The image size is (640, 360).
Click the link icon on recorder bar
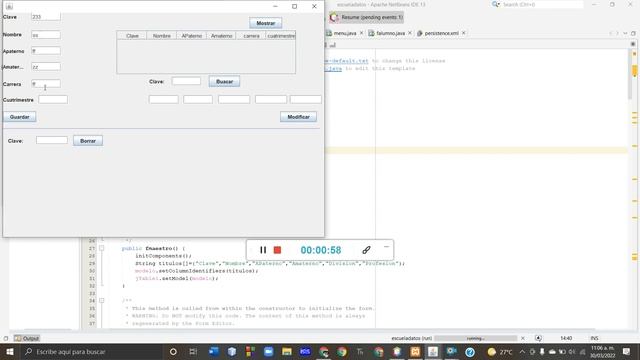point(366,250)
